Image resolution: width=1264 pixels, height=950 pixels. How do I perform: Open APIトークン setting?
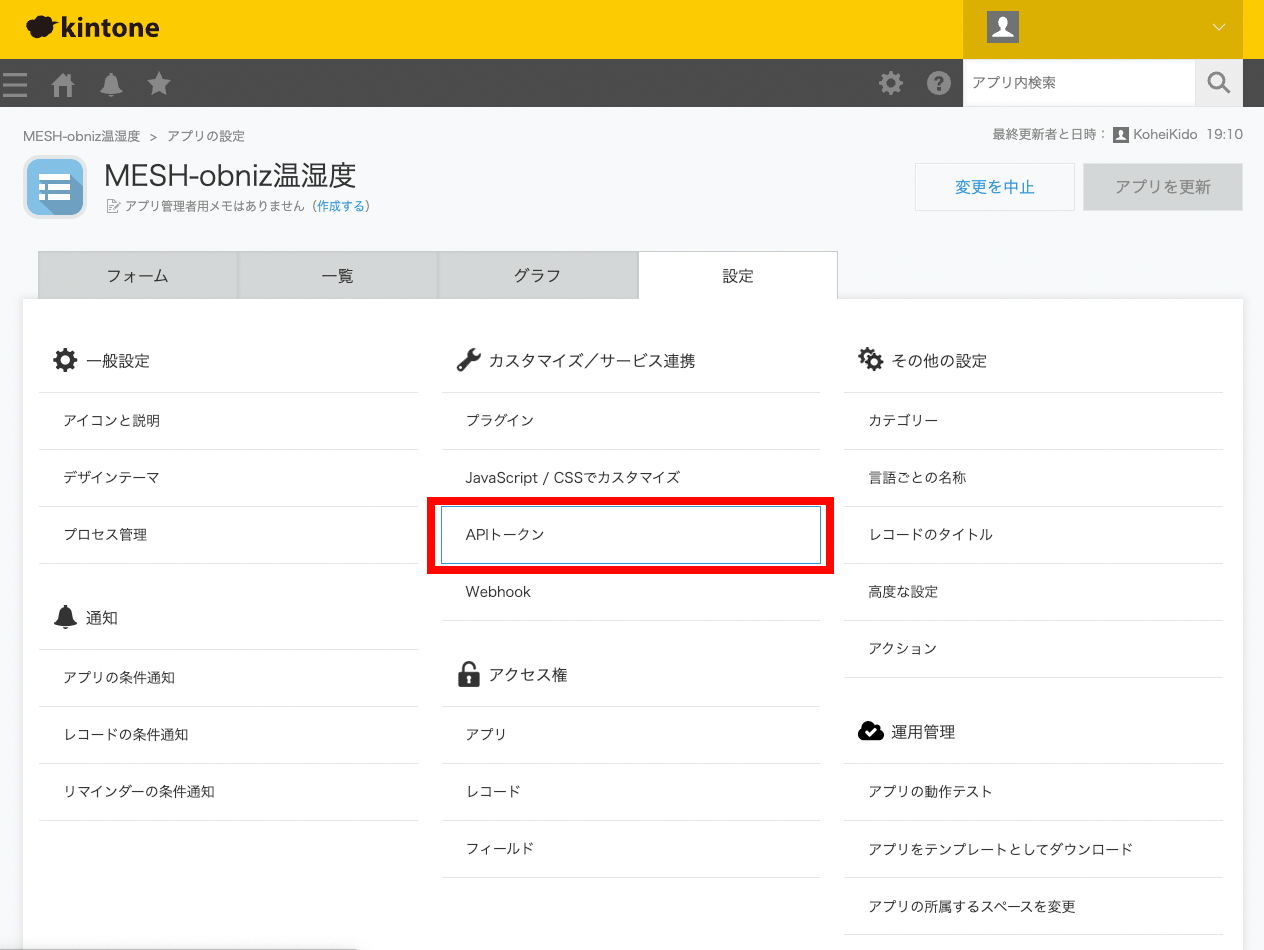pyautogui.click(x=631, y=535)
